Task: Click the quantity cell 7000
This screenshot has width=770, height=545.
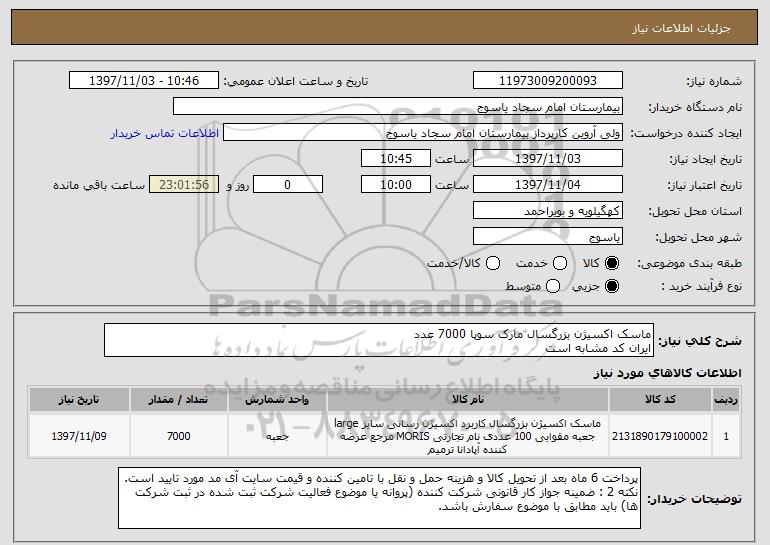Action: click(x=179, y=436)
